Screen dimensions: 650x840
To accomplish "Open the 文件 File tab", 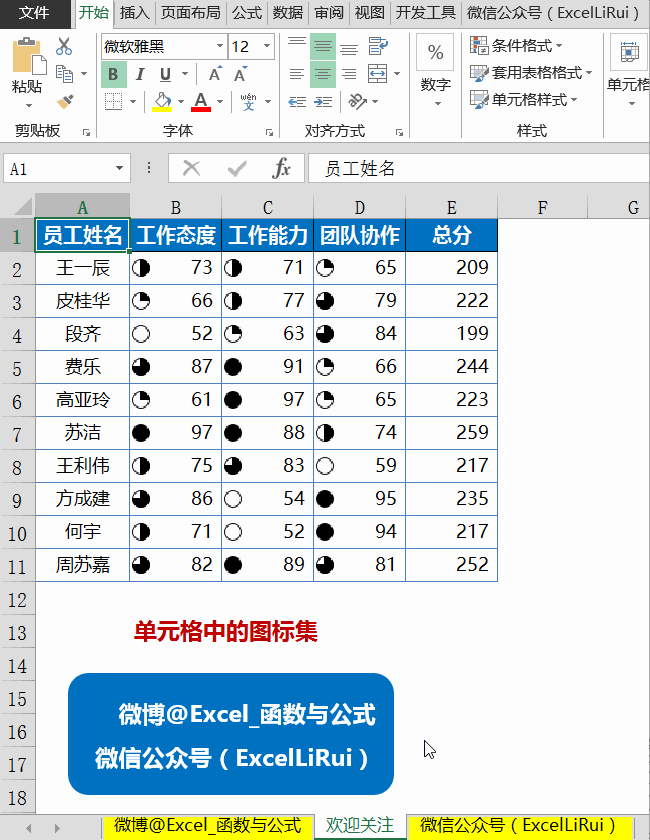I will (34, 13).
